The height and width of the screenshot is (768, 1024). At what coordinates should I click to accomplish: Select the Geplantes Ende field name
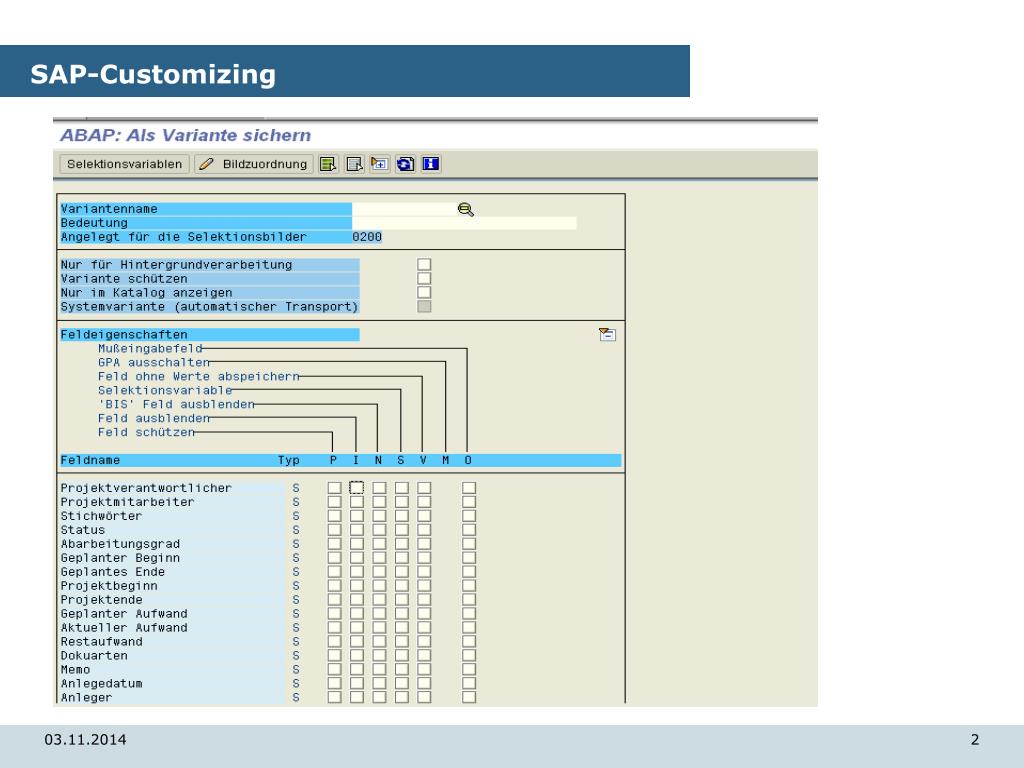[x=112, y=572]
